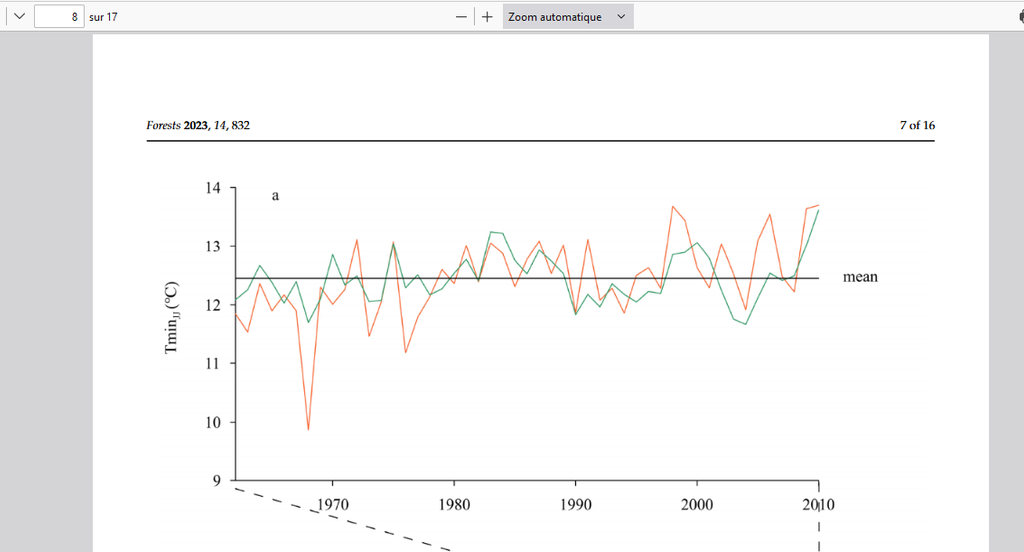Click the 1980 x-axis tick label
The height and width of the screenshot is (552, 1024).
pos(453,504)
